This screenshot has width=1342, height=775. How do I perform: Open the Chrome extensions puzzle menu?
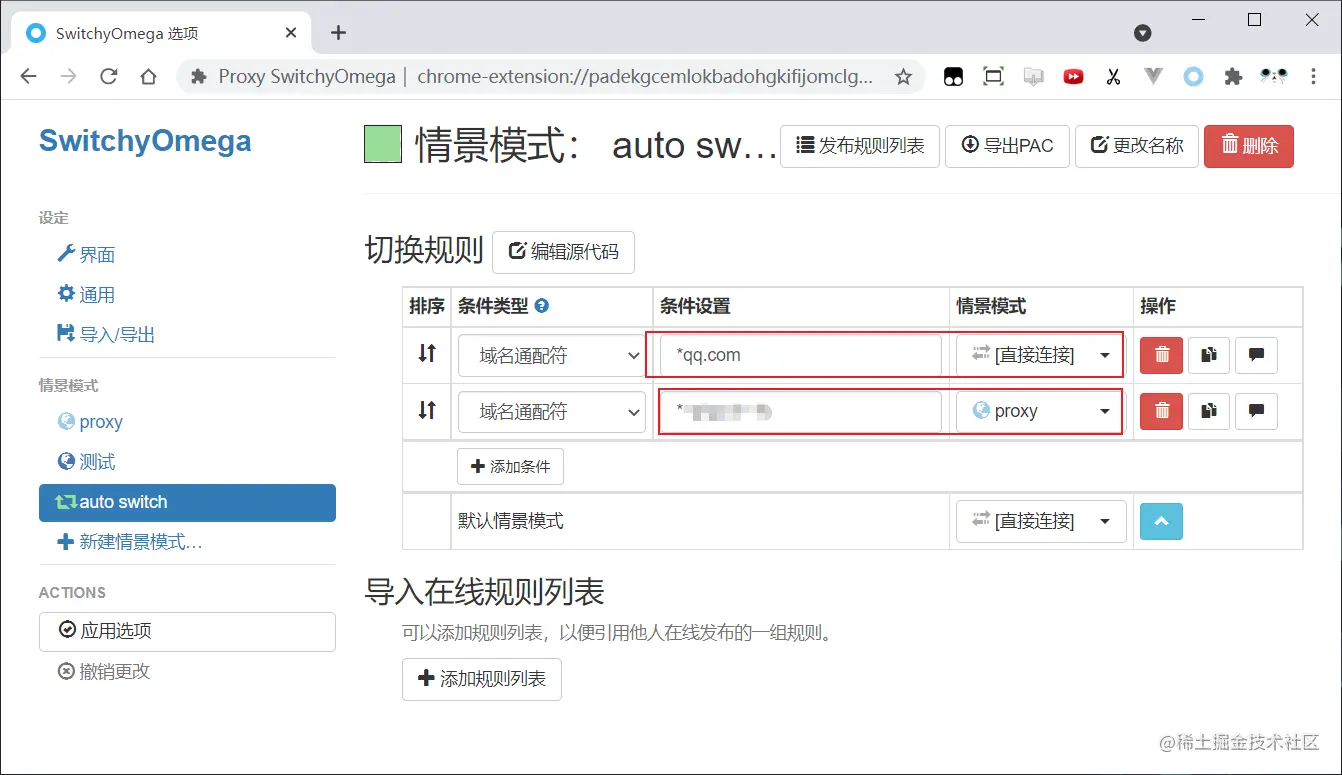pyautogui.click(x=1233, y=77)
